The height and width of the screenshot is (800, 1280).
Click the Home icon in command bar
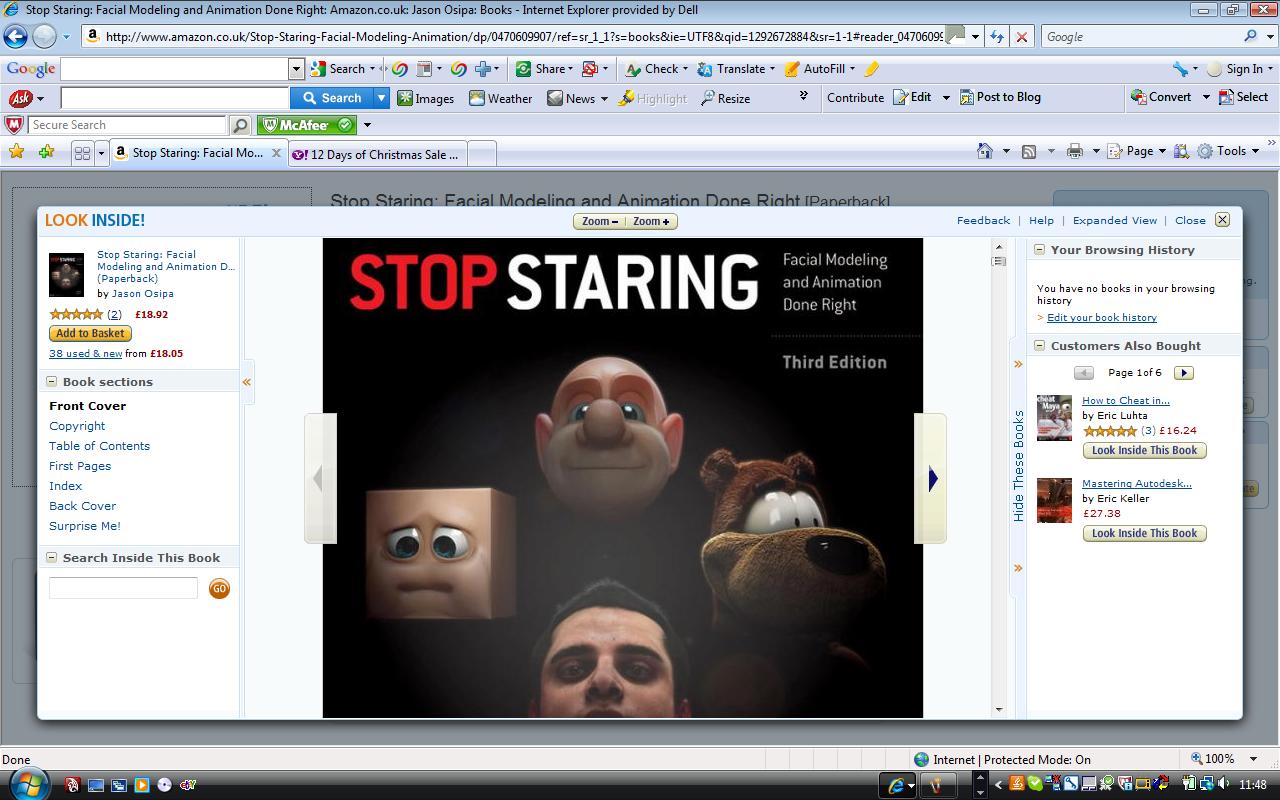[985, 151]
